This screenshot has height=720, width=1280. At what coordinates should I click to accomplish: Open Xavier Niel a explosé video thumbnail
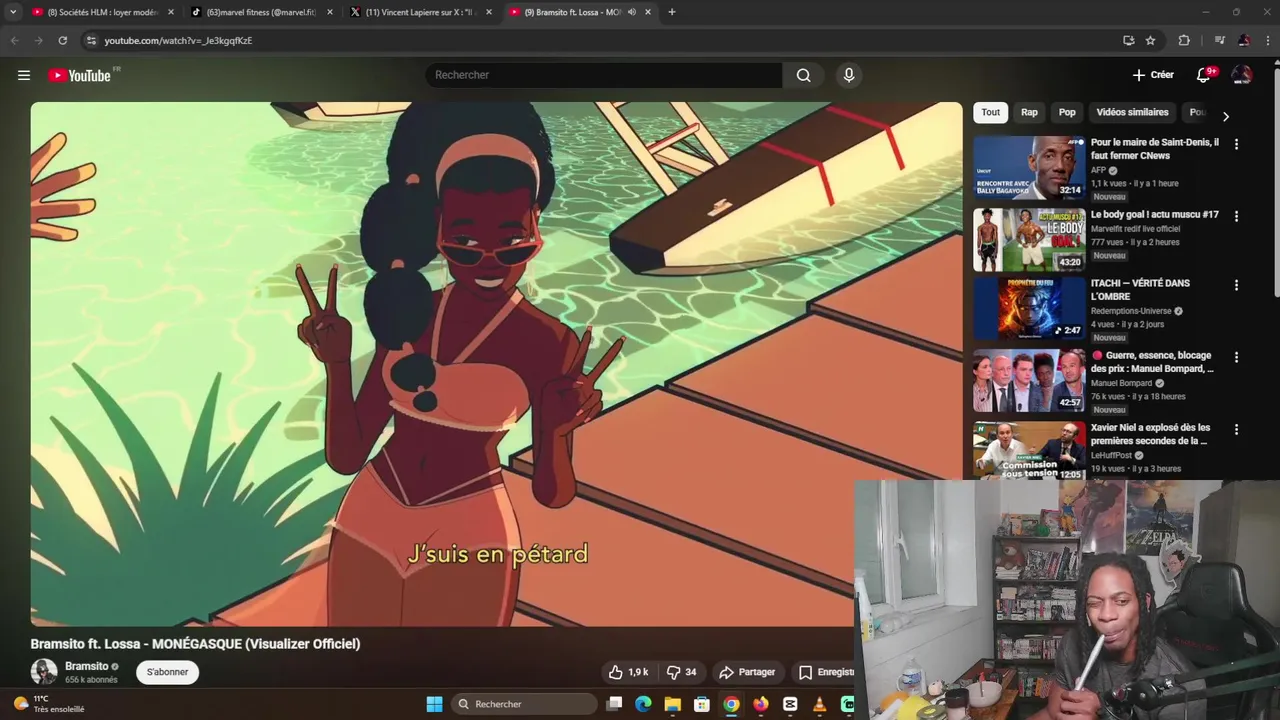coord(1029,450)
